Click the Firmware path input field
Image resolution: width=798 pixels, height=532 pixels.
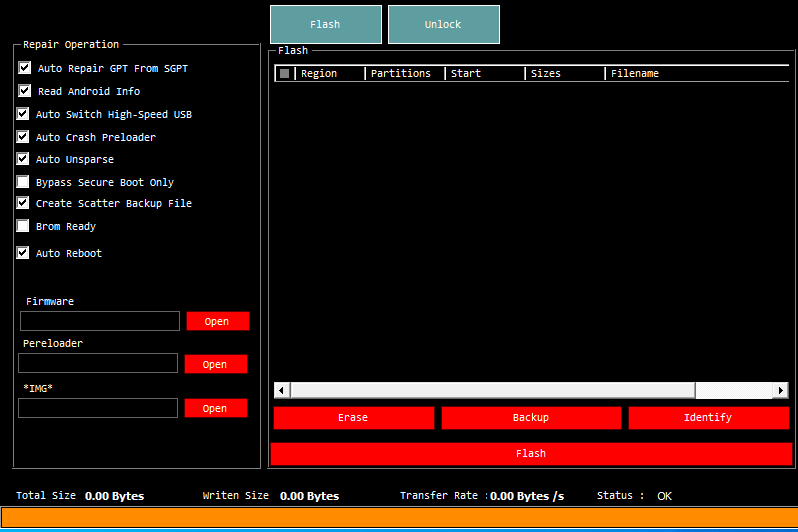click(x=100, y=321)
